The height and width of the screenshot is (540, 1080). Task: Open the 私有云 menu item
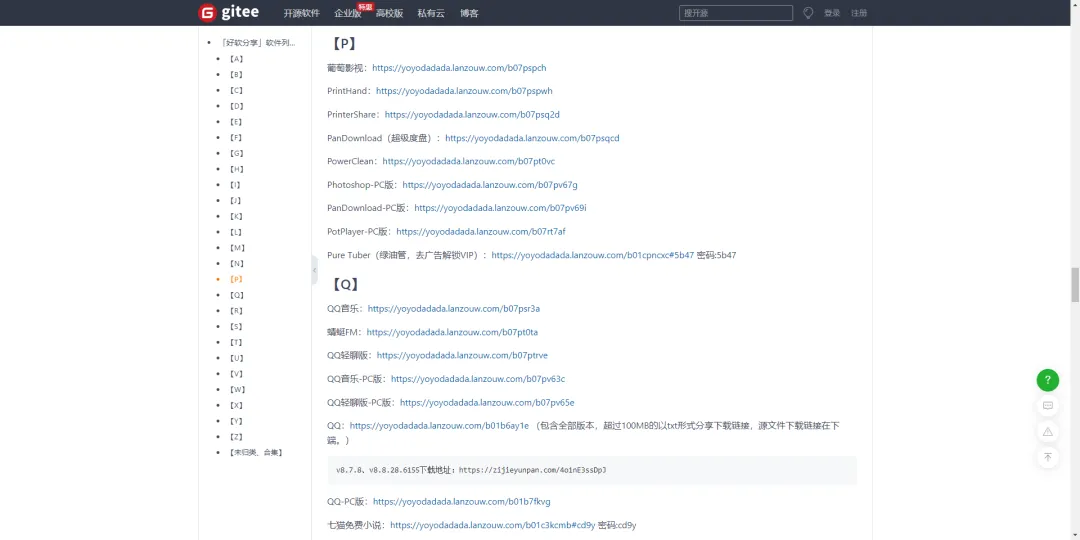(x=431, y=13)
